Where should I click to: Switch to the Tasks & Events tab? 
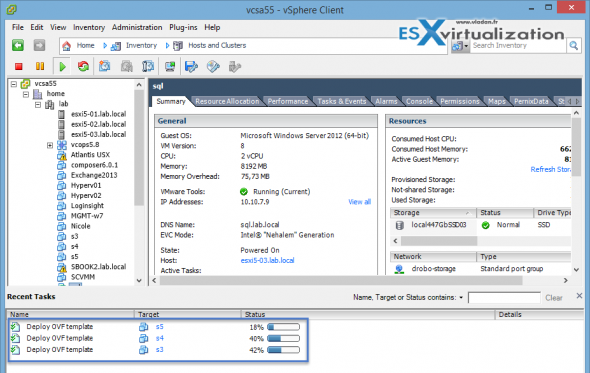(x=342, y=101)
